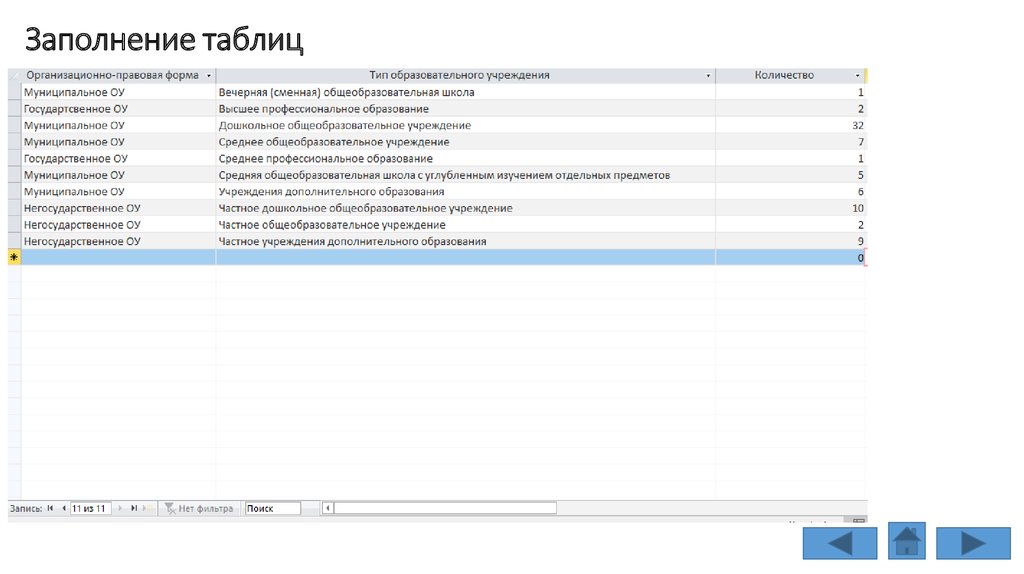Viewport: 1024px width, 574px height.
Task: Click the home slide button
Action: pos(906,541)
